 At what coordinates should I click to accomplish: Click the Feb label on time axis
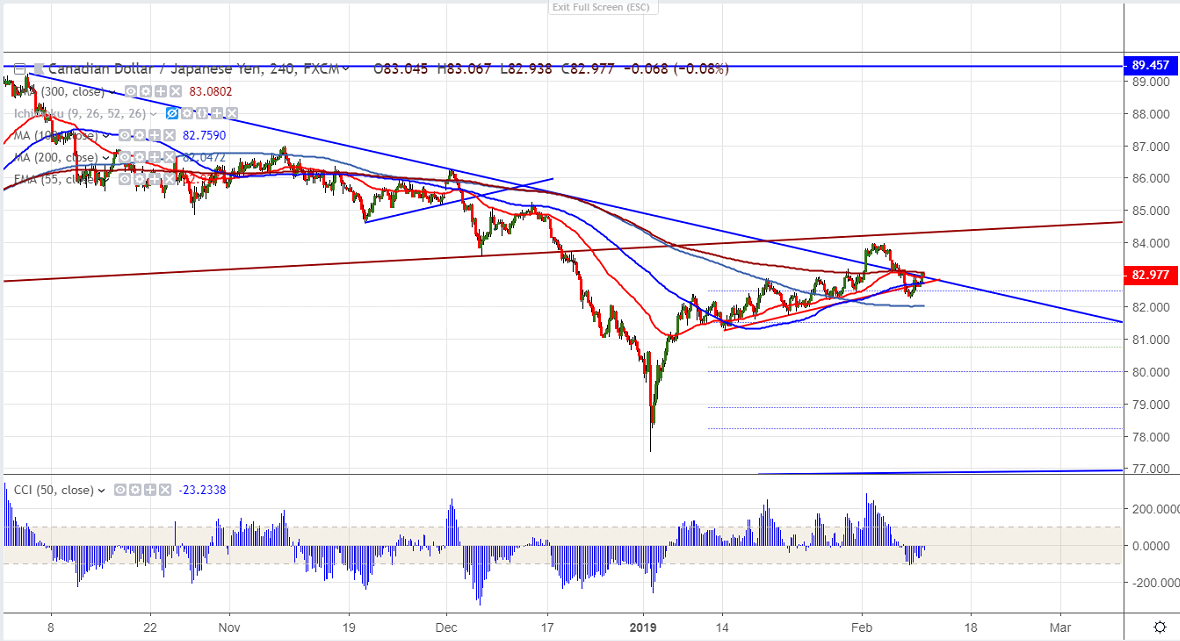pos(862,627)
